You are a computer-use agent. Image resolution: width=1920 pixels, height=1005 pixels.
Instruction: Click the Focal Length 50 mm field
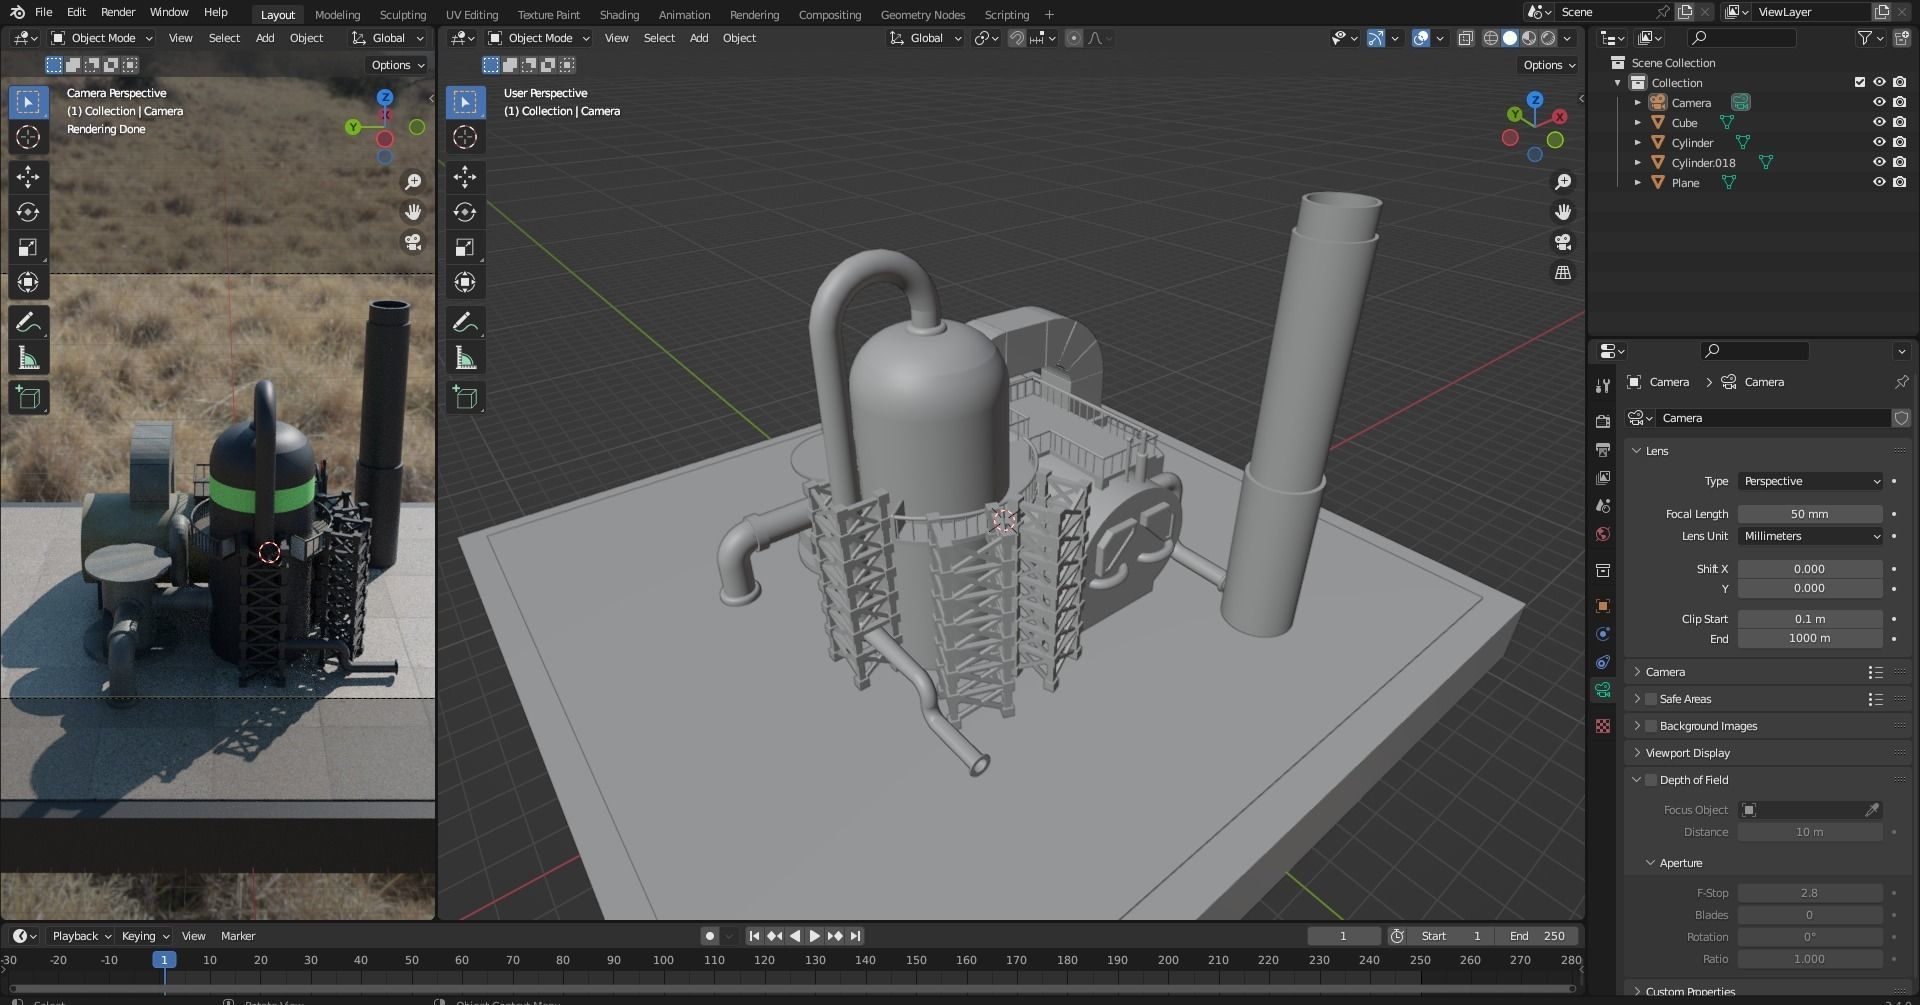pos(1810,514)
